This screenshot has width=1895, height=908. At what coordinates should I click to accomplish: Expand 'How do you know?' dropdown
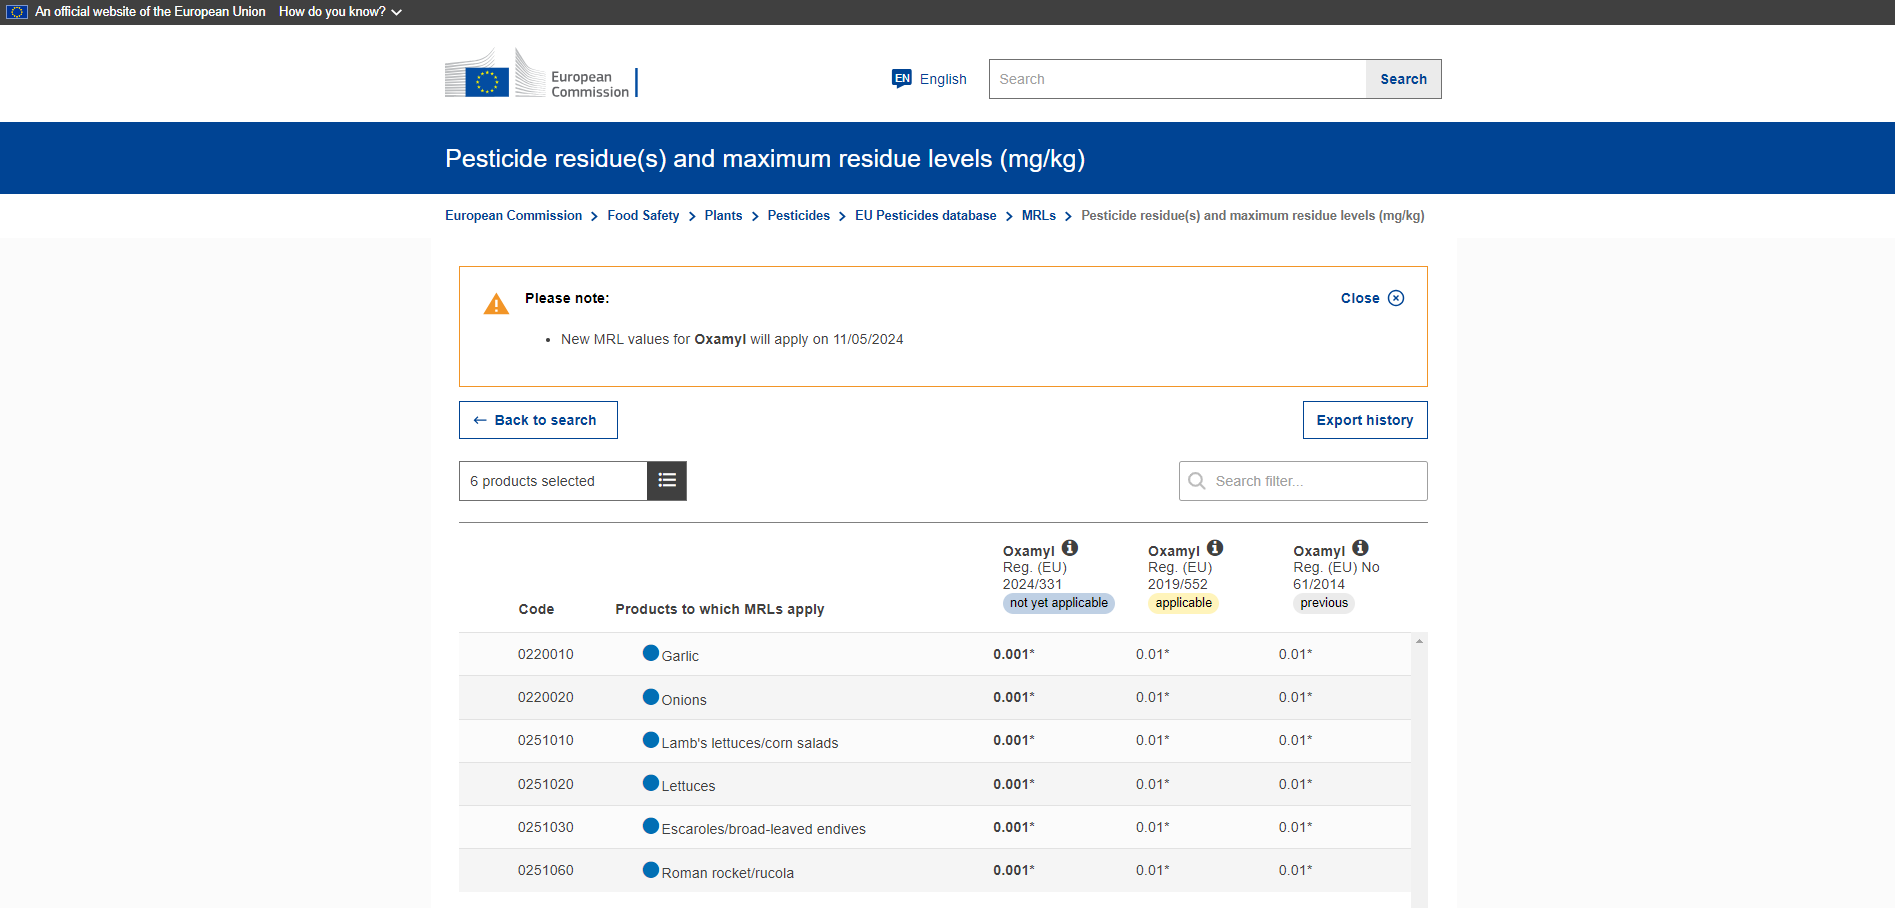[340, 12]
